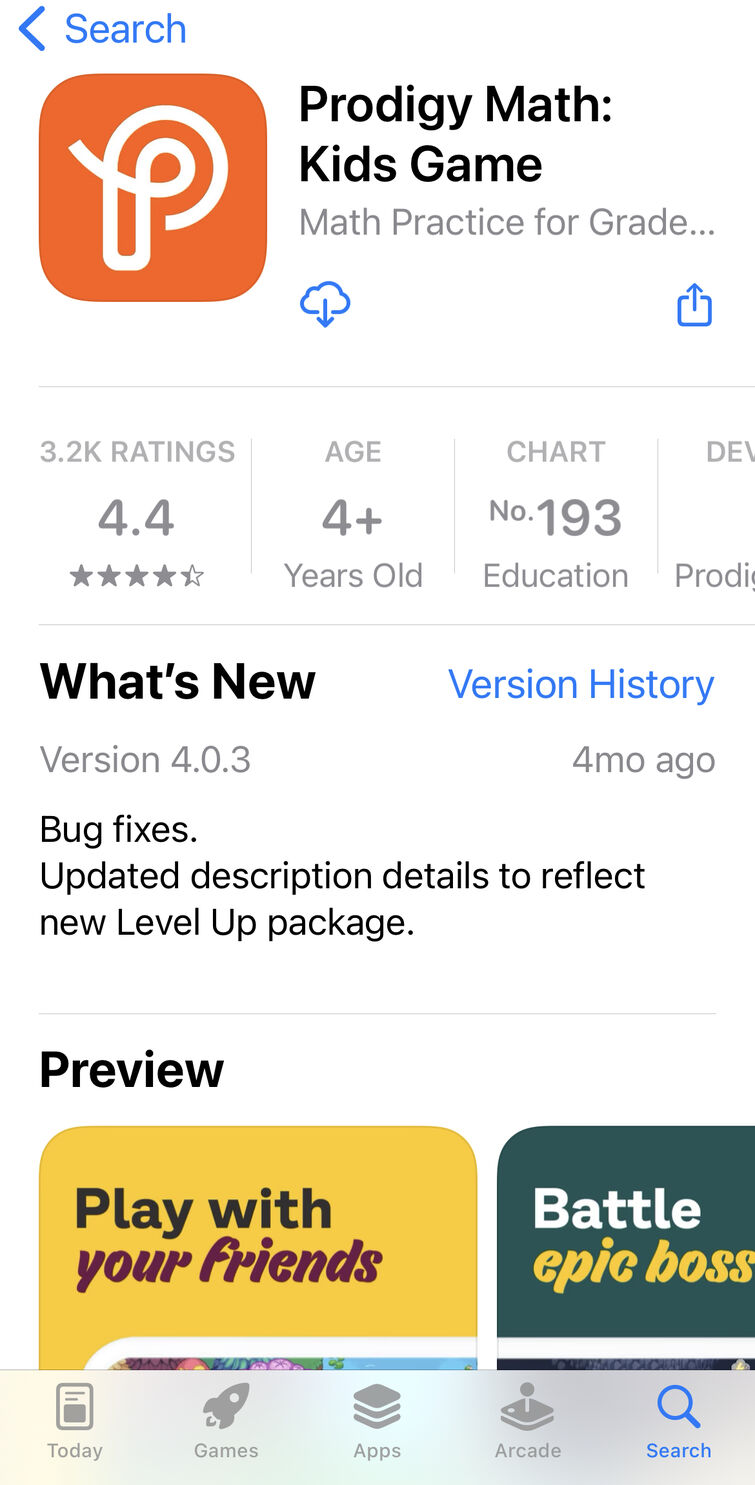This screenshot has width=755, height=1485.
Task: Go to the Arcade tab
Action: pyautogui.click(x=528, y=1422)
